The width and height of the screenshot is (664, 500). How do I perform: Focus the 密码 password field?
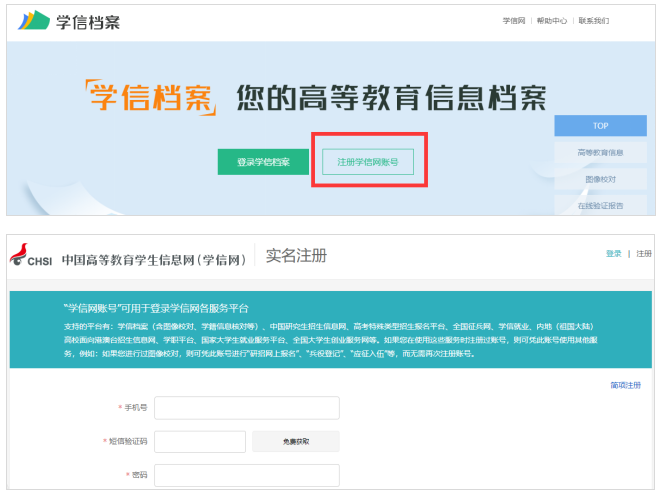point(246,475)
